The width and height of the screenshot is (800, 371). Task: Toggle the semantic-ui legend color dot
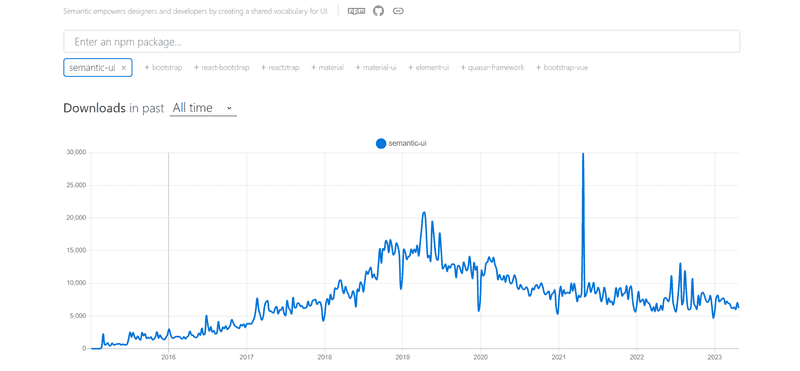click(381, 144)
